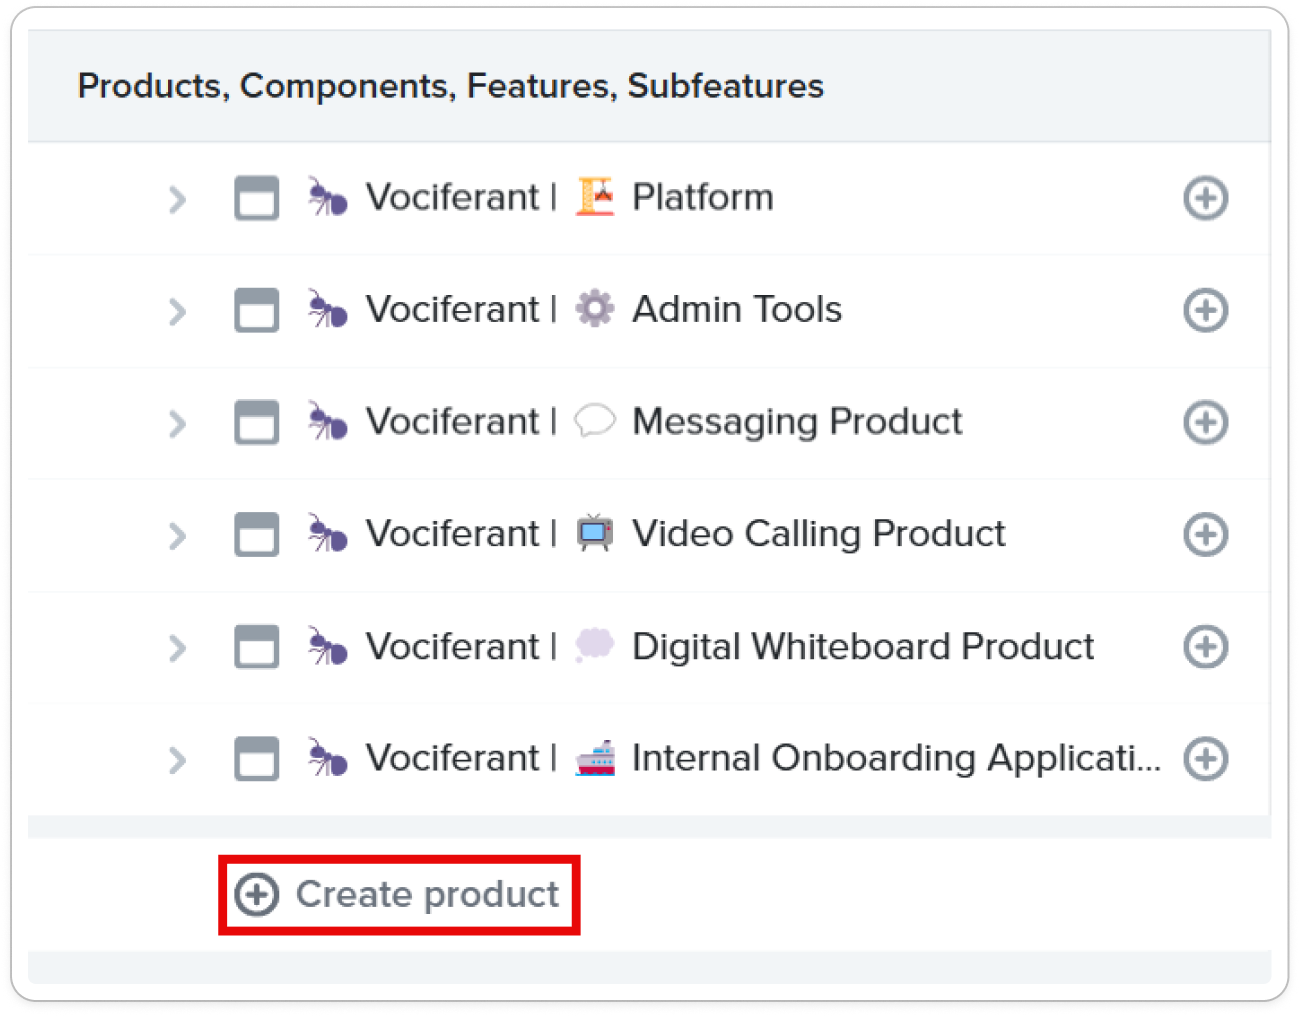Click the TV emoji for Video Calling
The width and height of the screenshot is (1300, 1016).
tap(595, 533)
